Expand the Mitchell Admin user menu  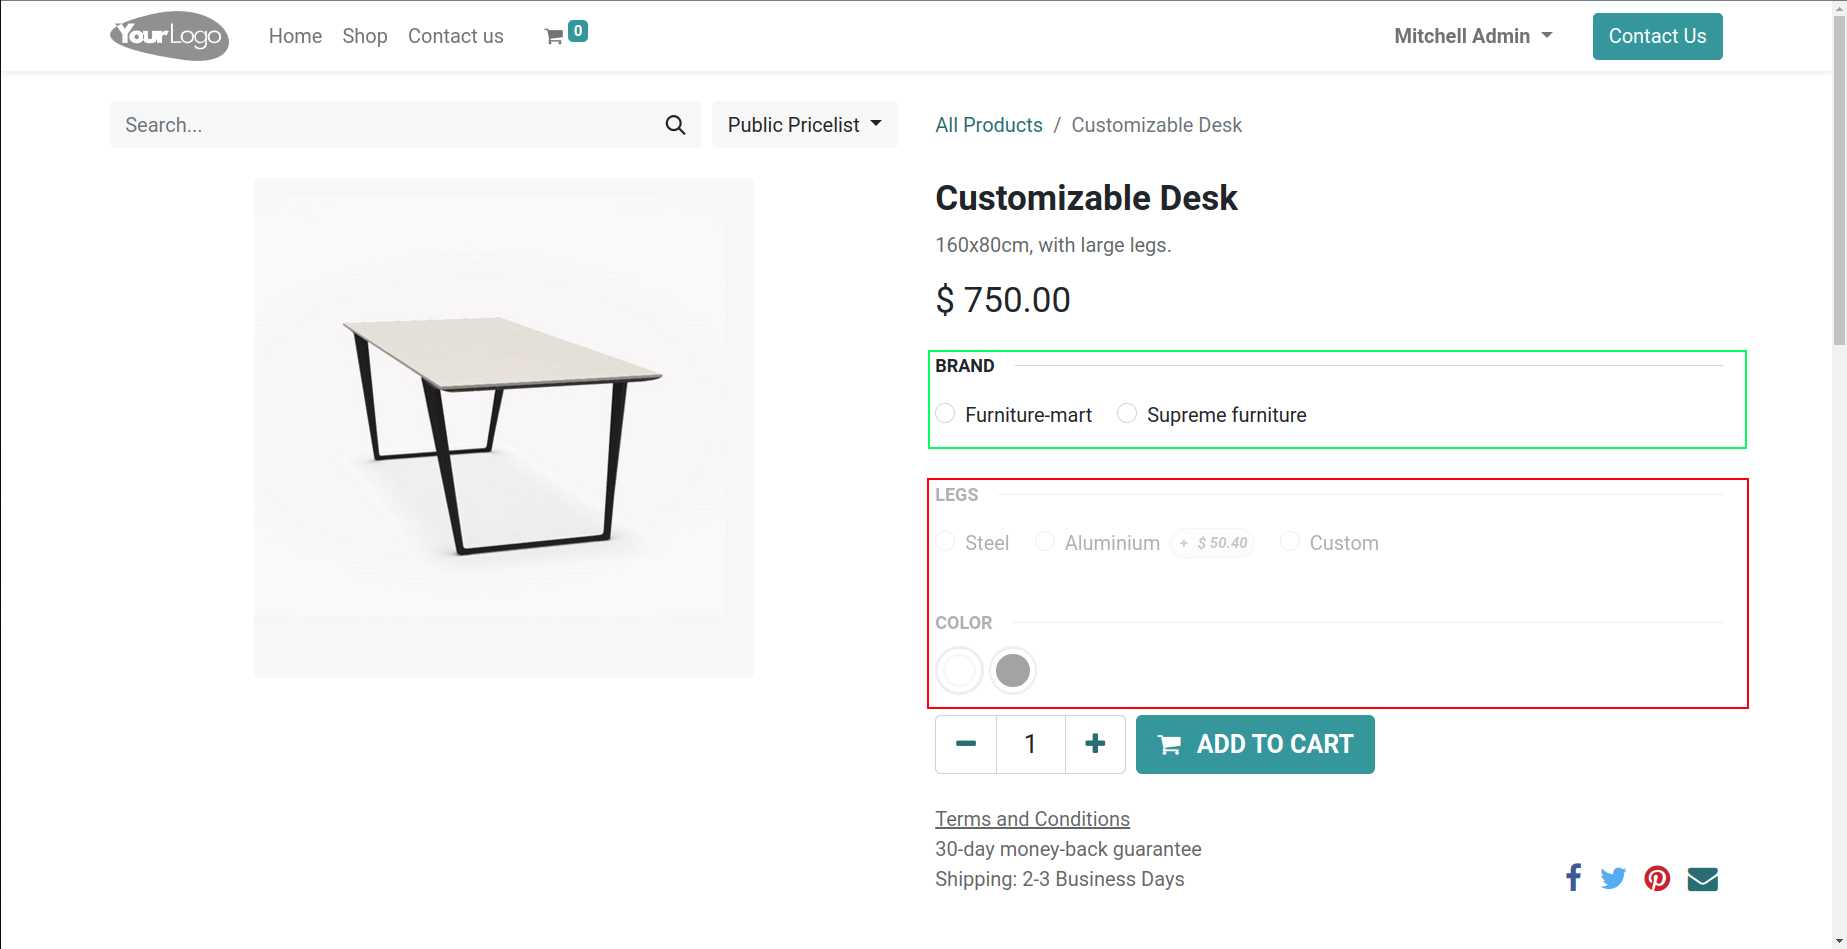[1473, 36]
